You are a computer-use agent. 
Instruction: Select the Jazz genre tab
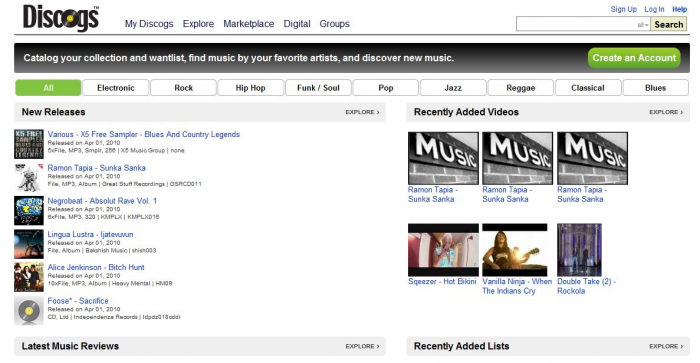point(453,88)
